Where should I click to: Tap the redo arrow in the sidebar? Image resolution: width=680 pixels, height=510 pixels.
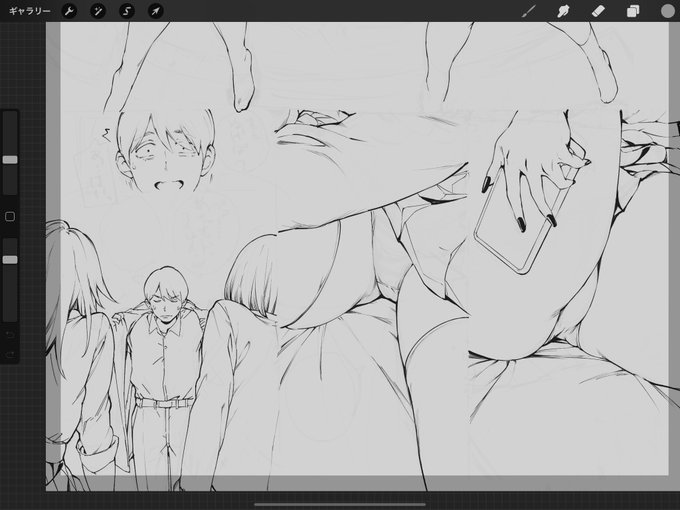point(10,355)
